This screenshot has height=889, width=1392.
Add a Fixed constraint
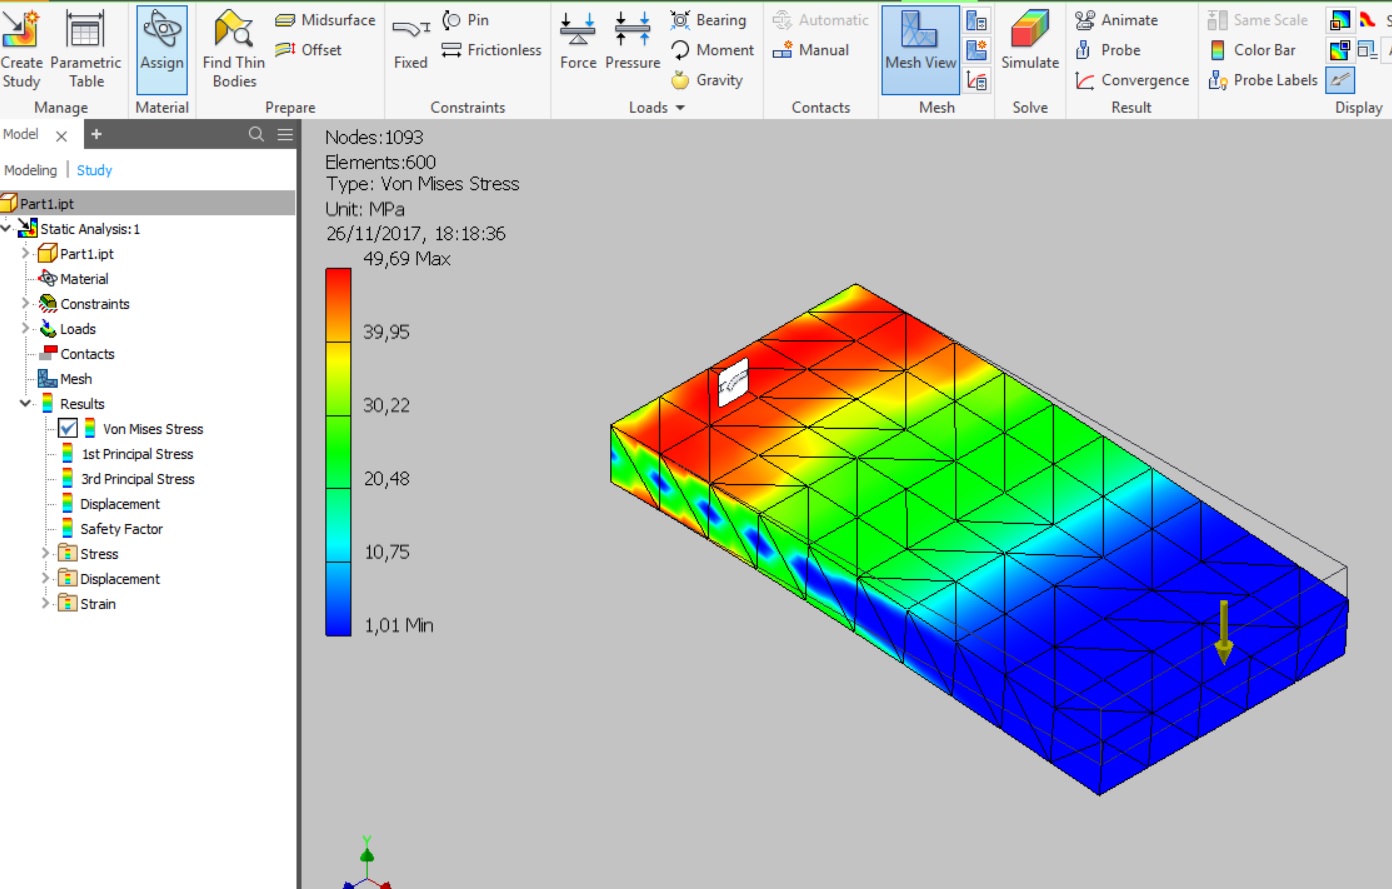click(x=410, y=45)
